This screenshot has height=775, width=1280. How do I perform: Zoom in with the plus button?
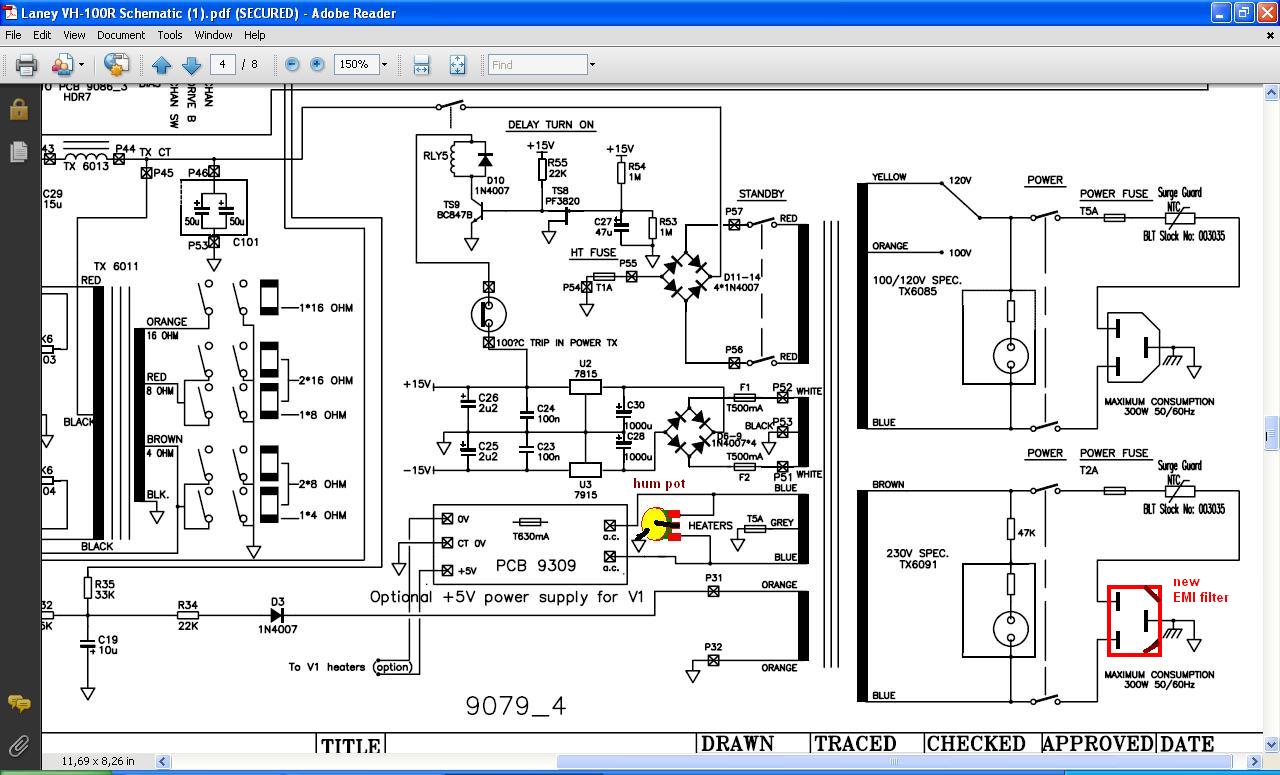click(317, 64)
